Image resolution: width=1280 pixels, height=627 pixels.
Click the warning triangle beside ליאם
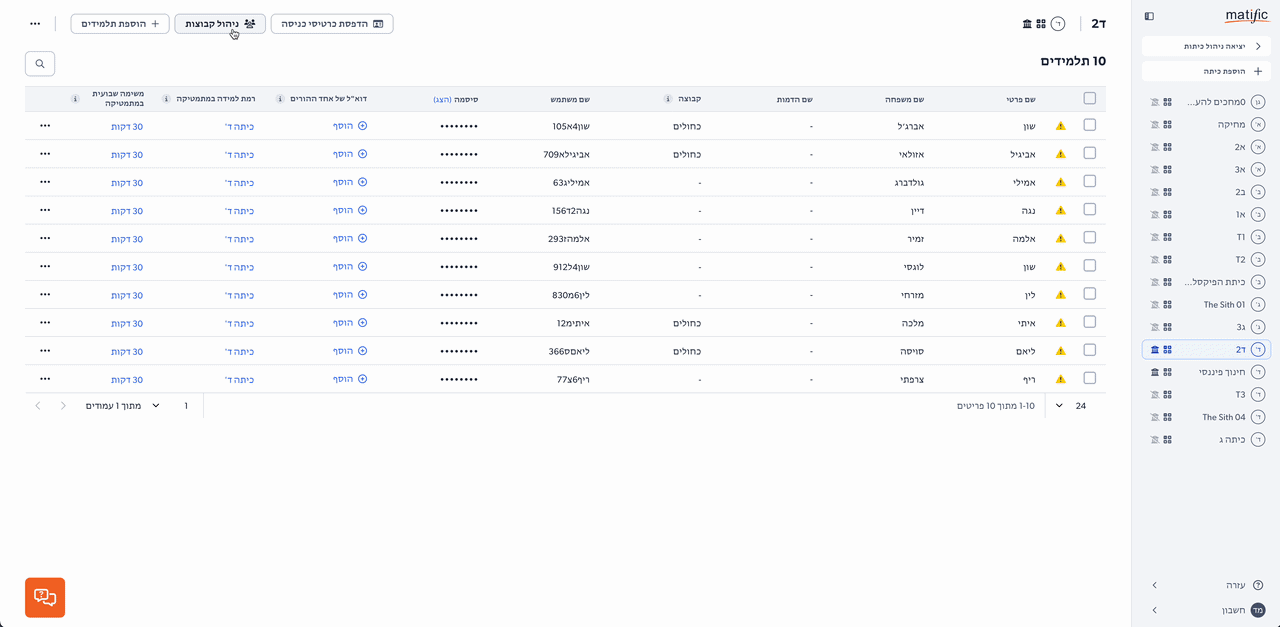pyautogui.click(x=1061, y=351)
